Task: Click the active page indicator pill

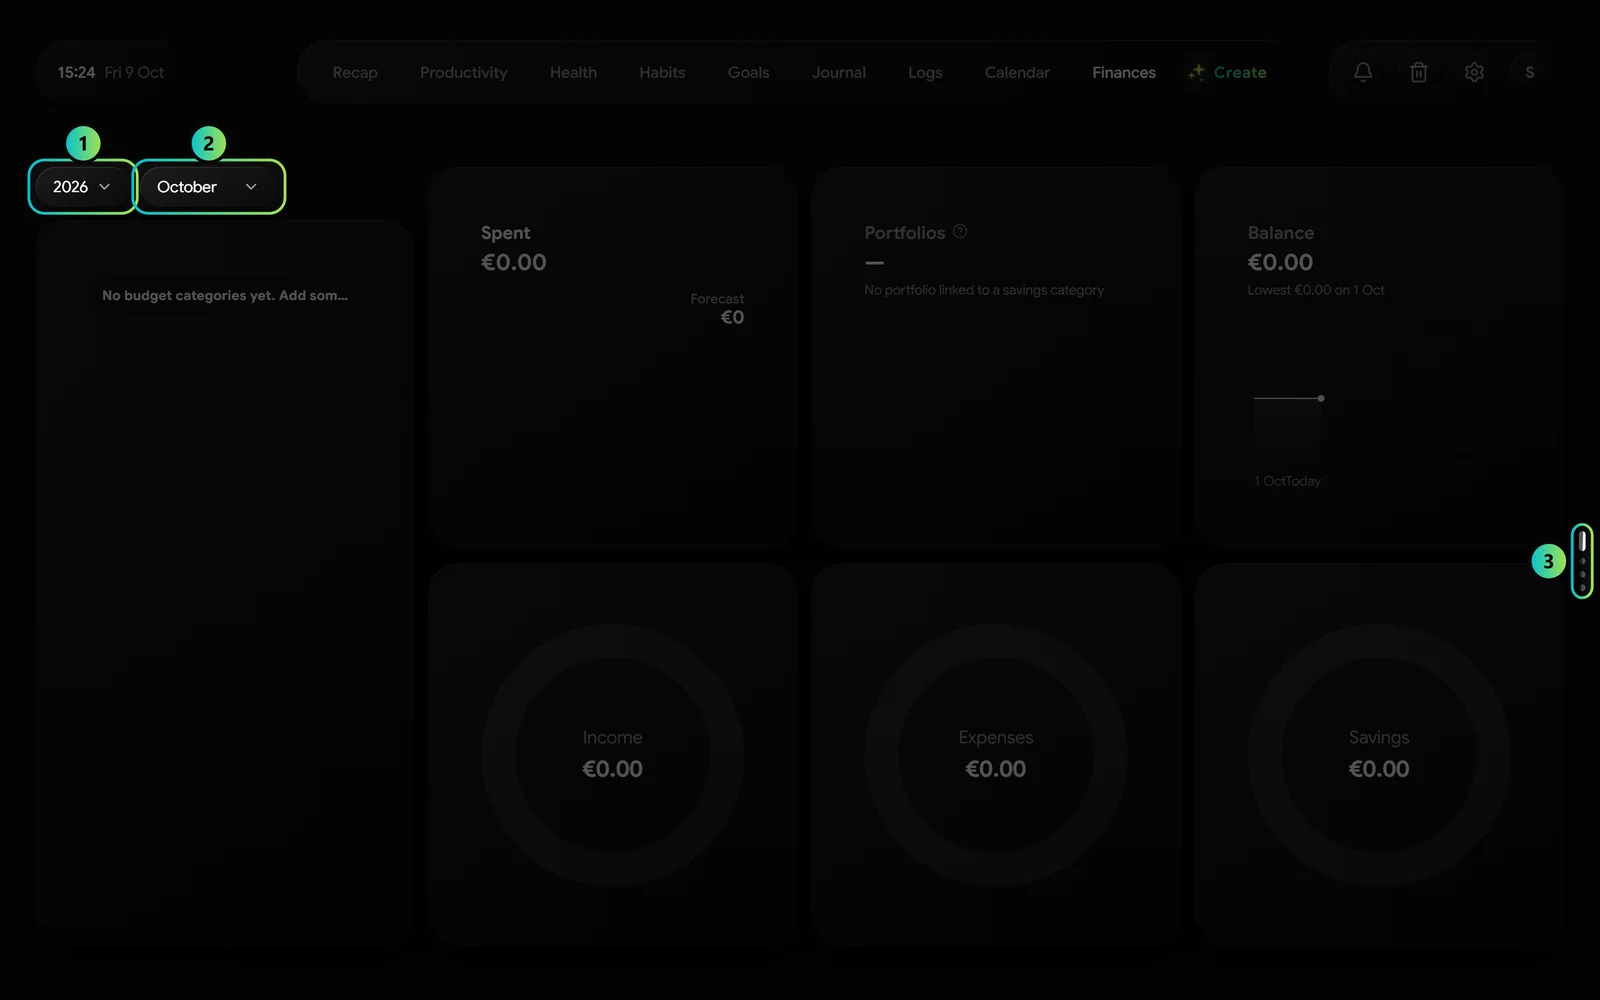Action: [1582, 540]
